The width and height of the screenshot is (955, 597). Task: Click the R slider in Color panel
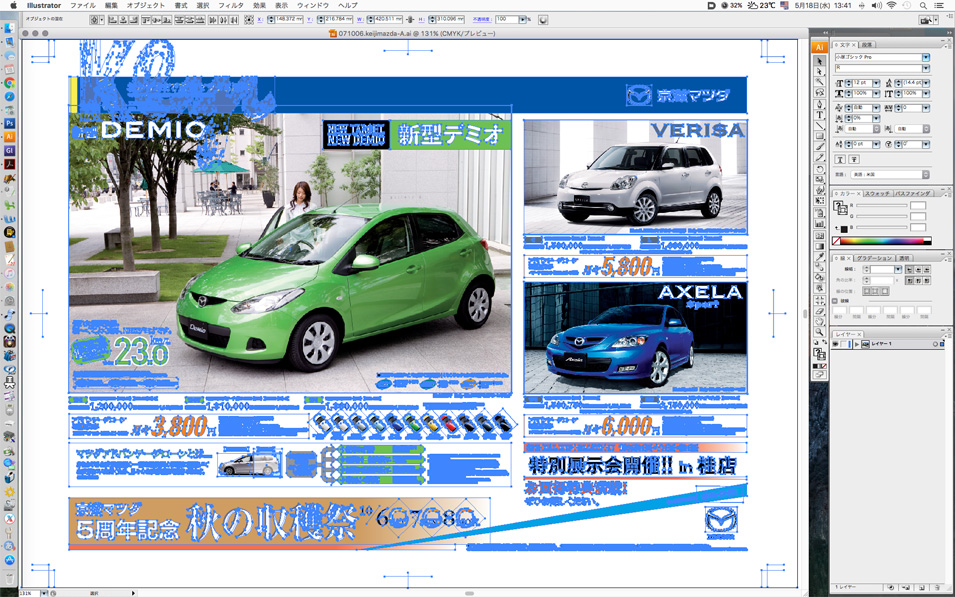(x=881, y=205)
